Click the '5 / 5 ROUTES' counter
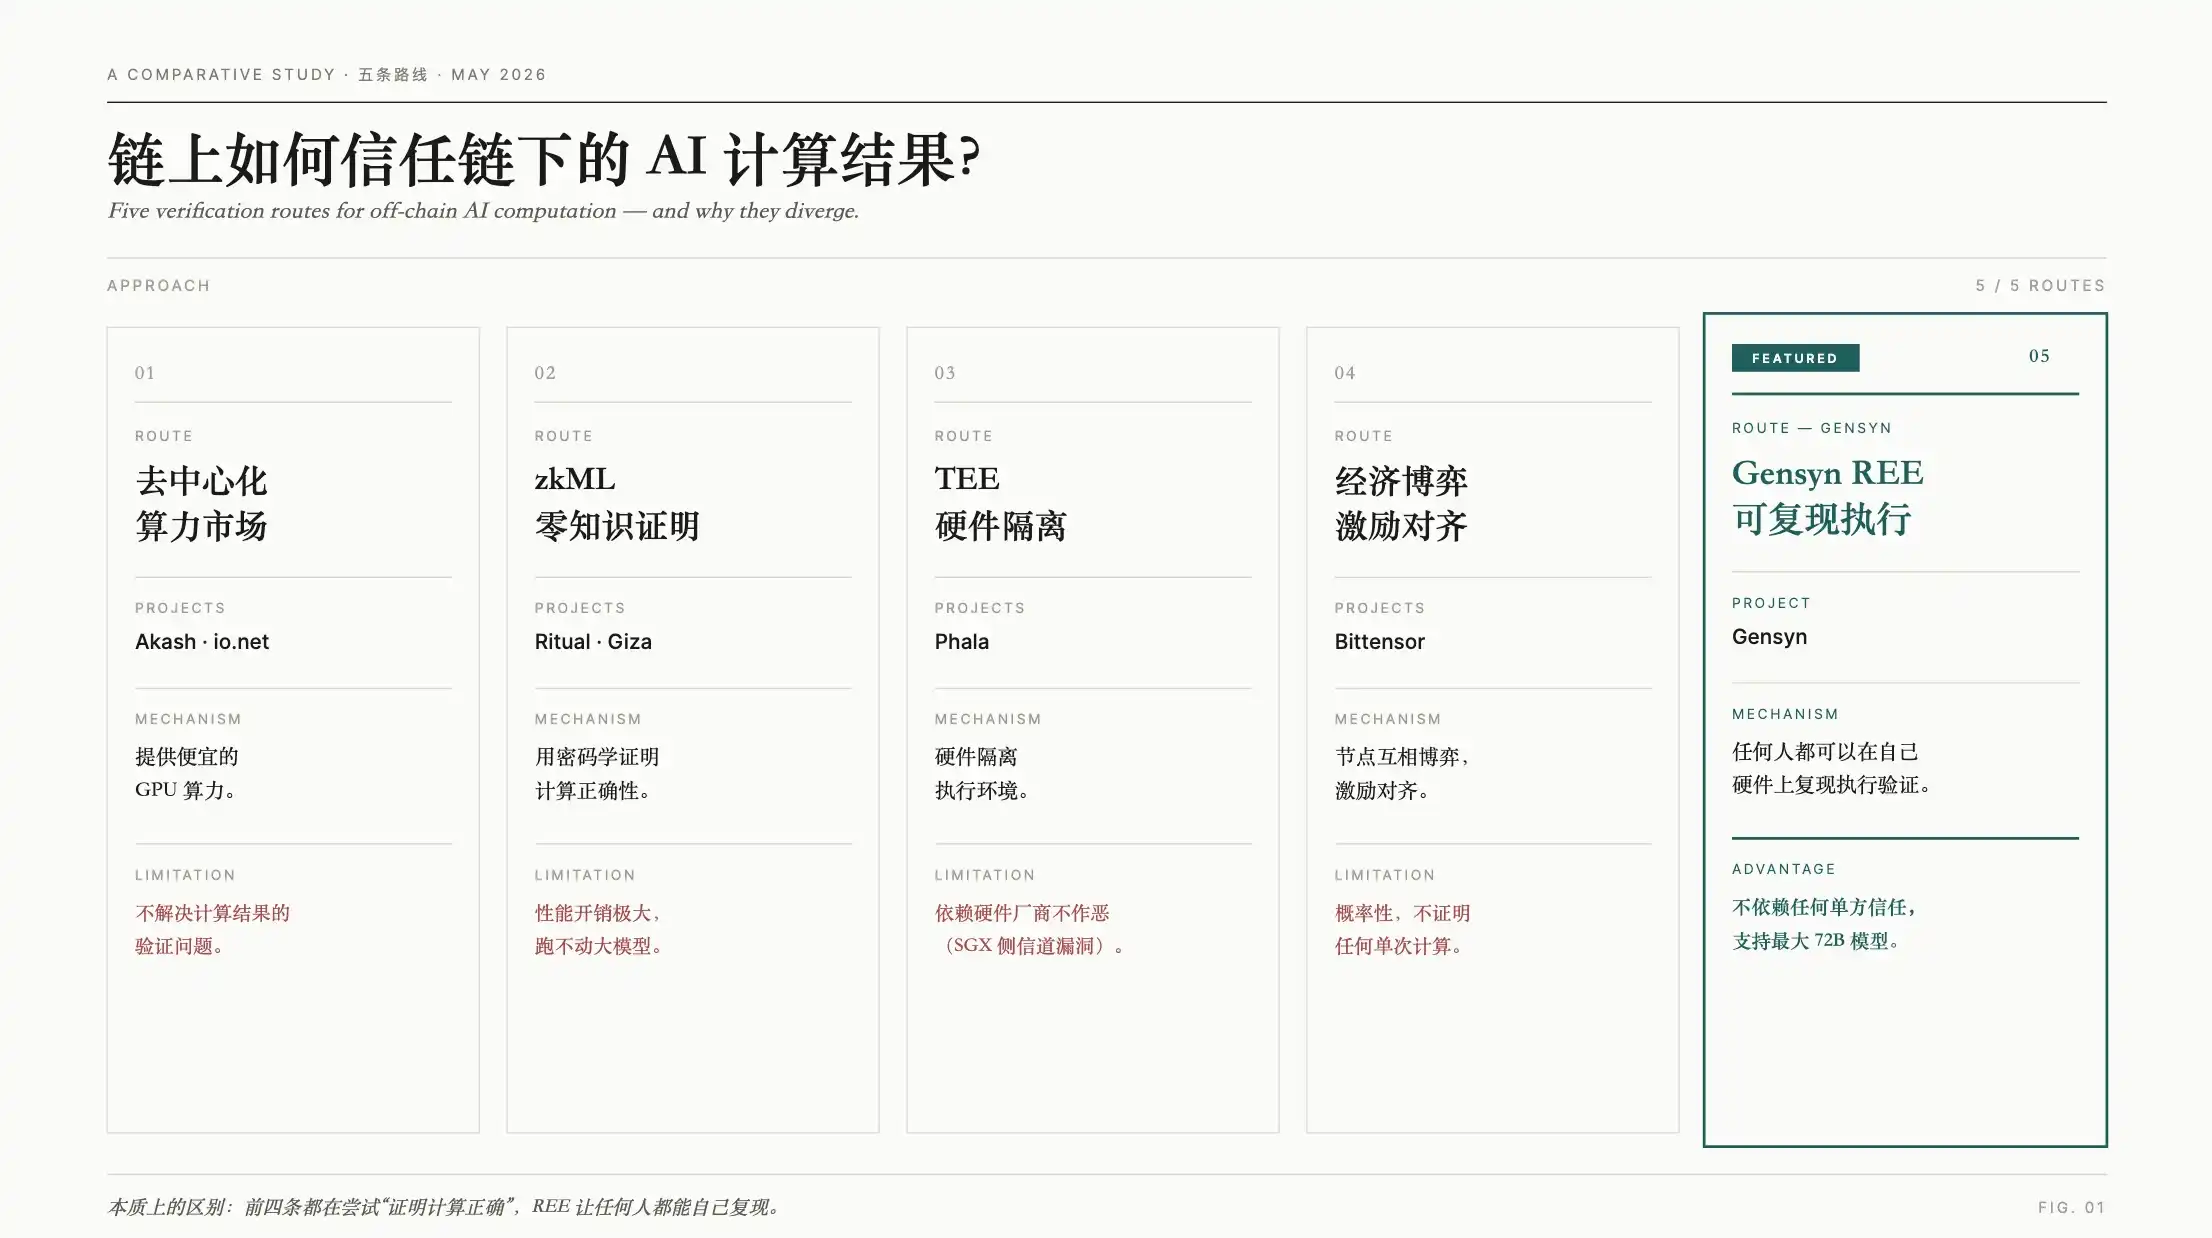Viewport: 2212px width, 1238px height. tap(2040, 286)
